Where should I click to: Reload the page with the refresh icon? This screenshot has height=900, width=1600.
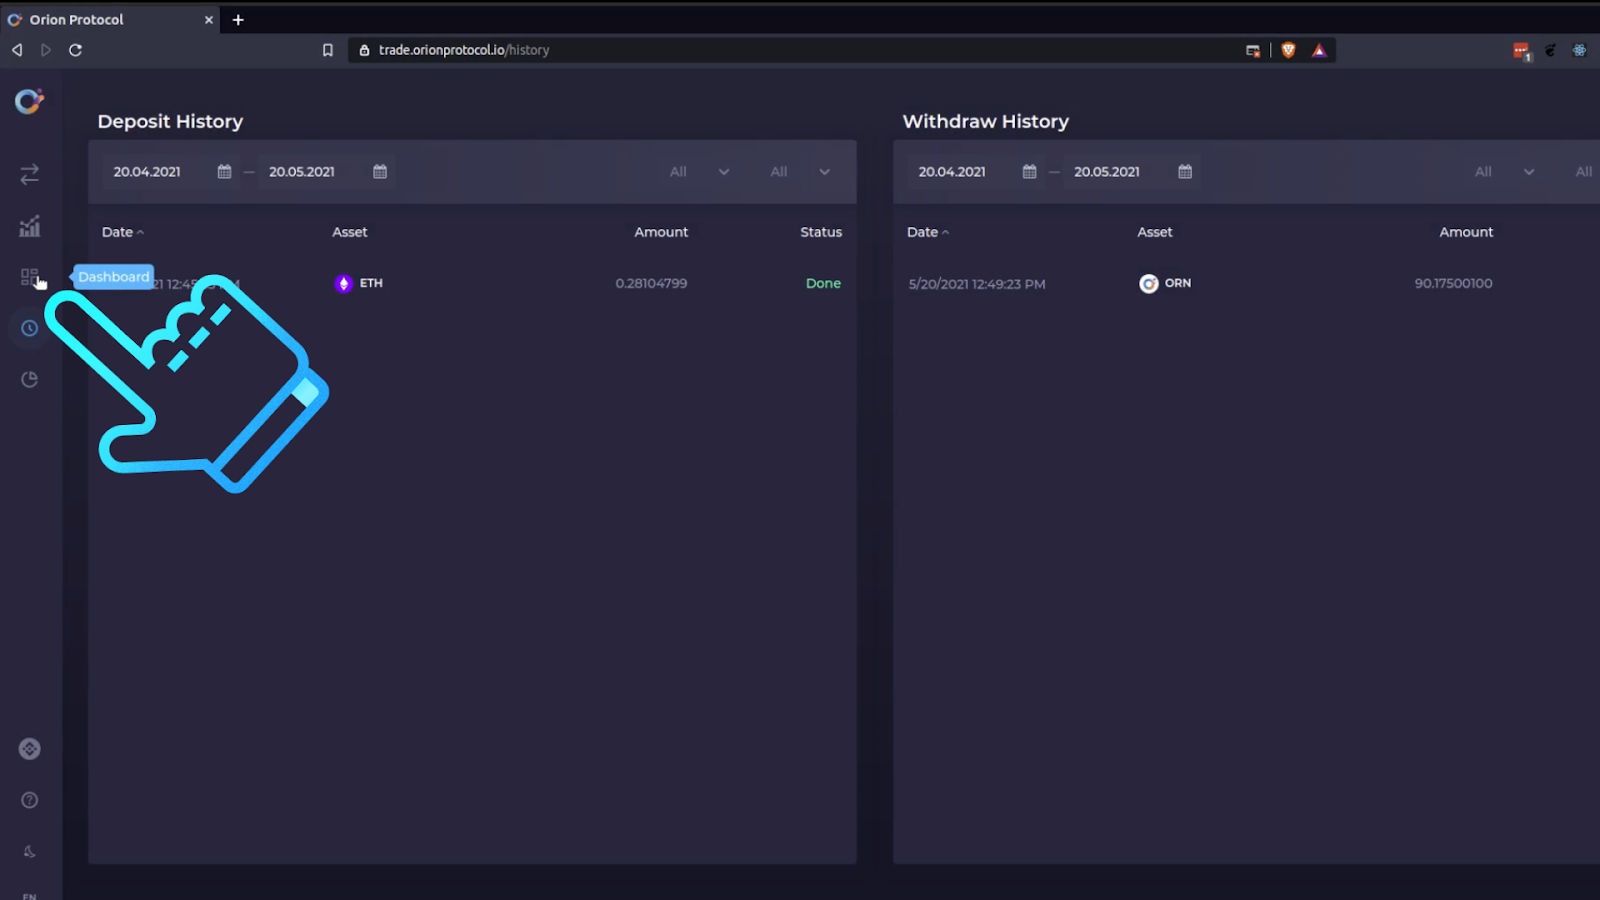(x=75, y=50)
